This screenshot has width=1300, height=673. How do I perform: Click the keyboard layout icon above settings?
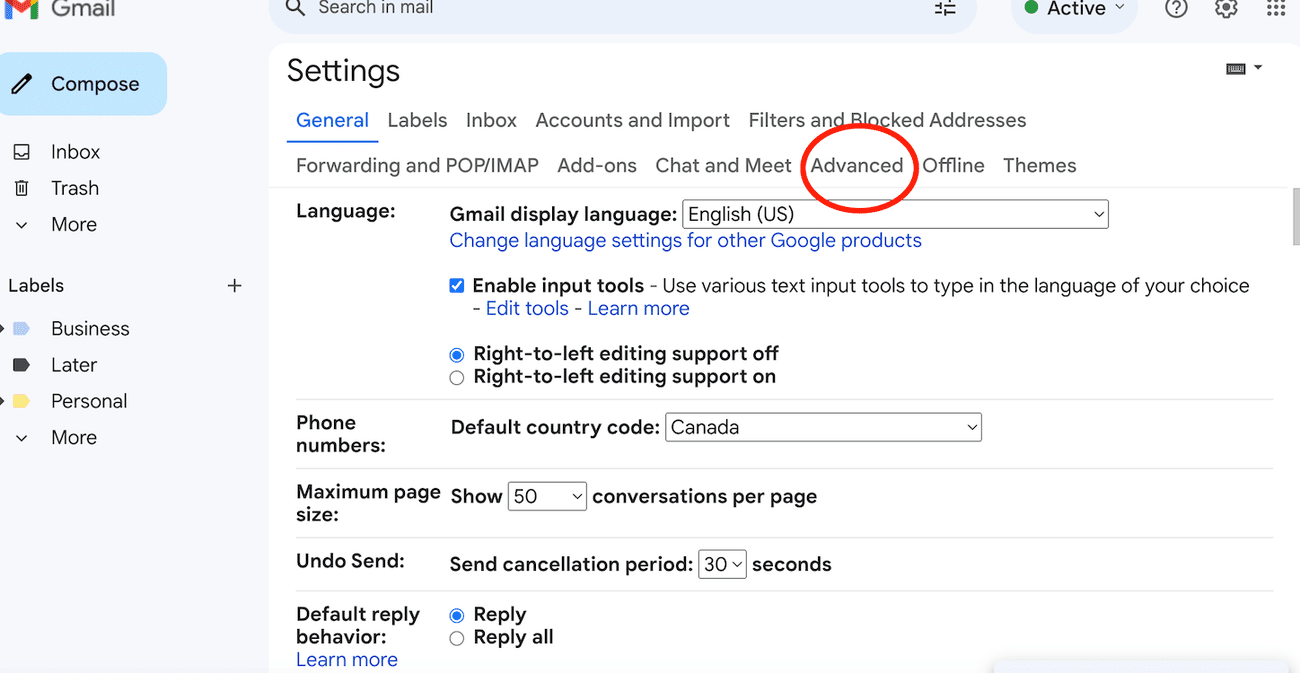tap(1236, 67)
